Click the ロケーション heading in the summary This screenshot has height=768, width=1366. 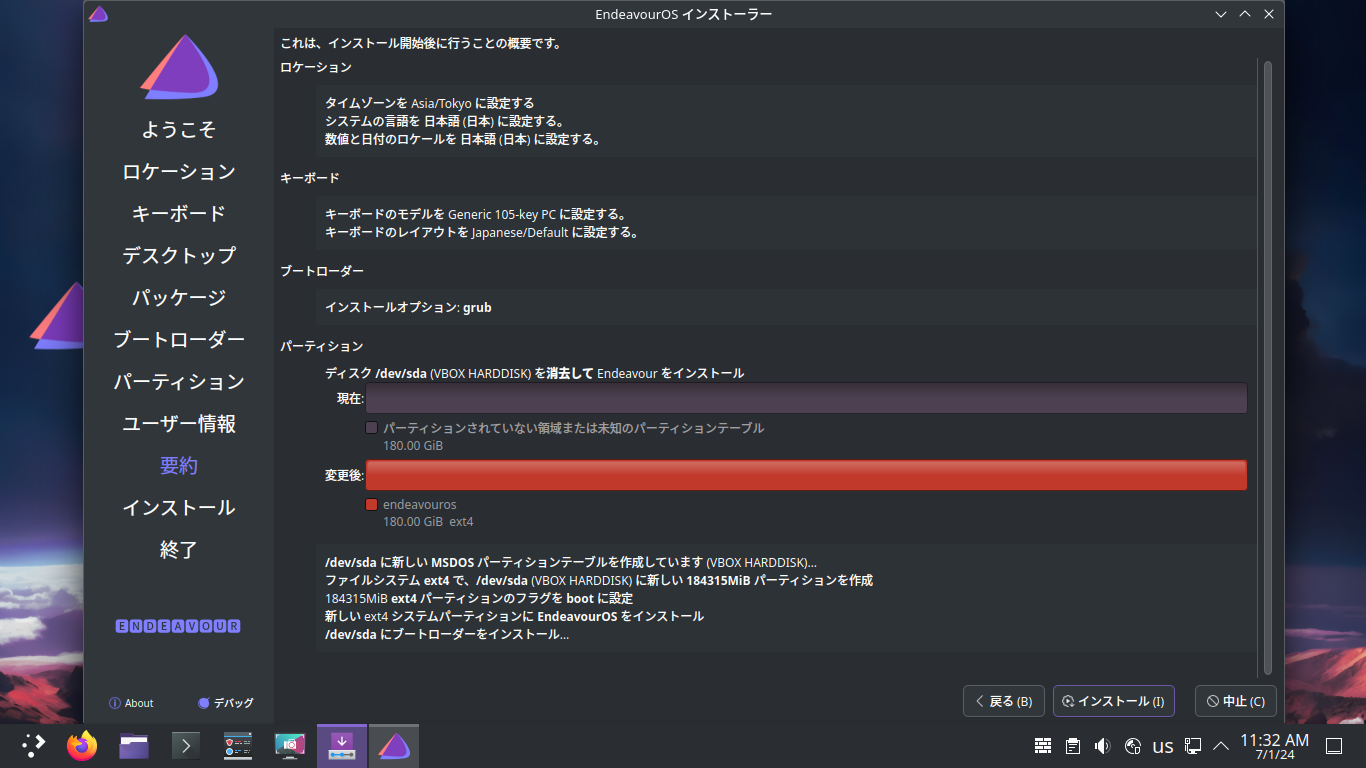316,67
